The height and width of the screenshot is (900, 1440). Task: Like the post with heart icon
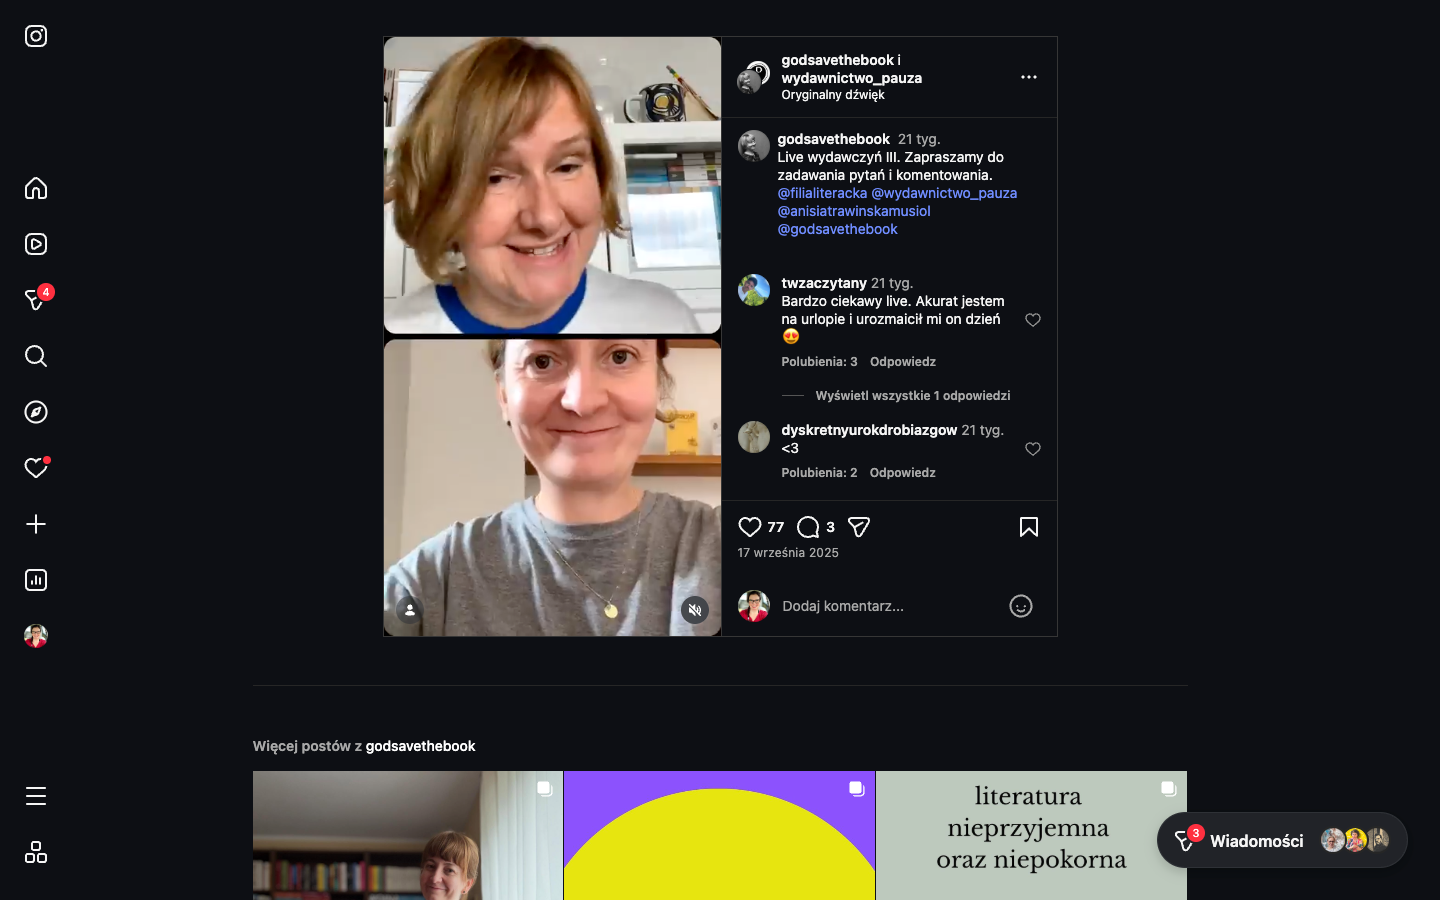point(750,527)
